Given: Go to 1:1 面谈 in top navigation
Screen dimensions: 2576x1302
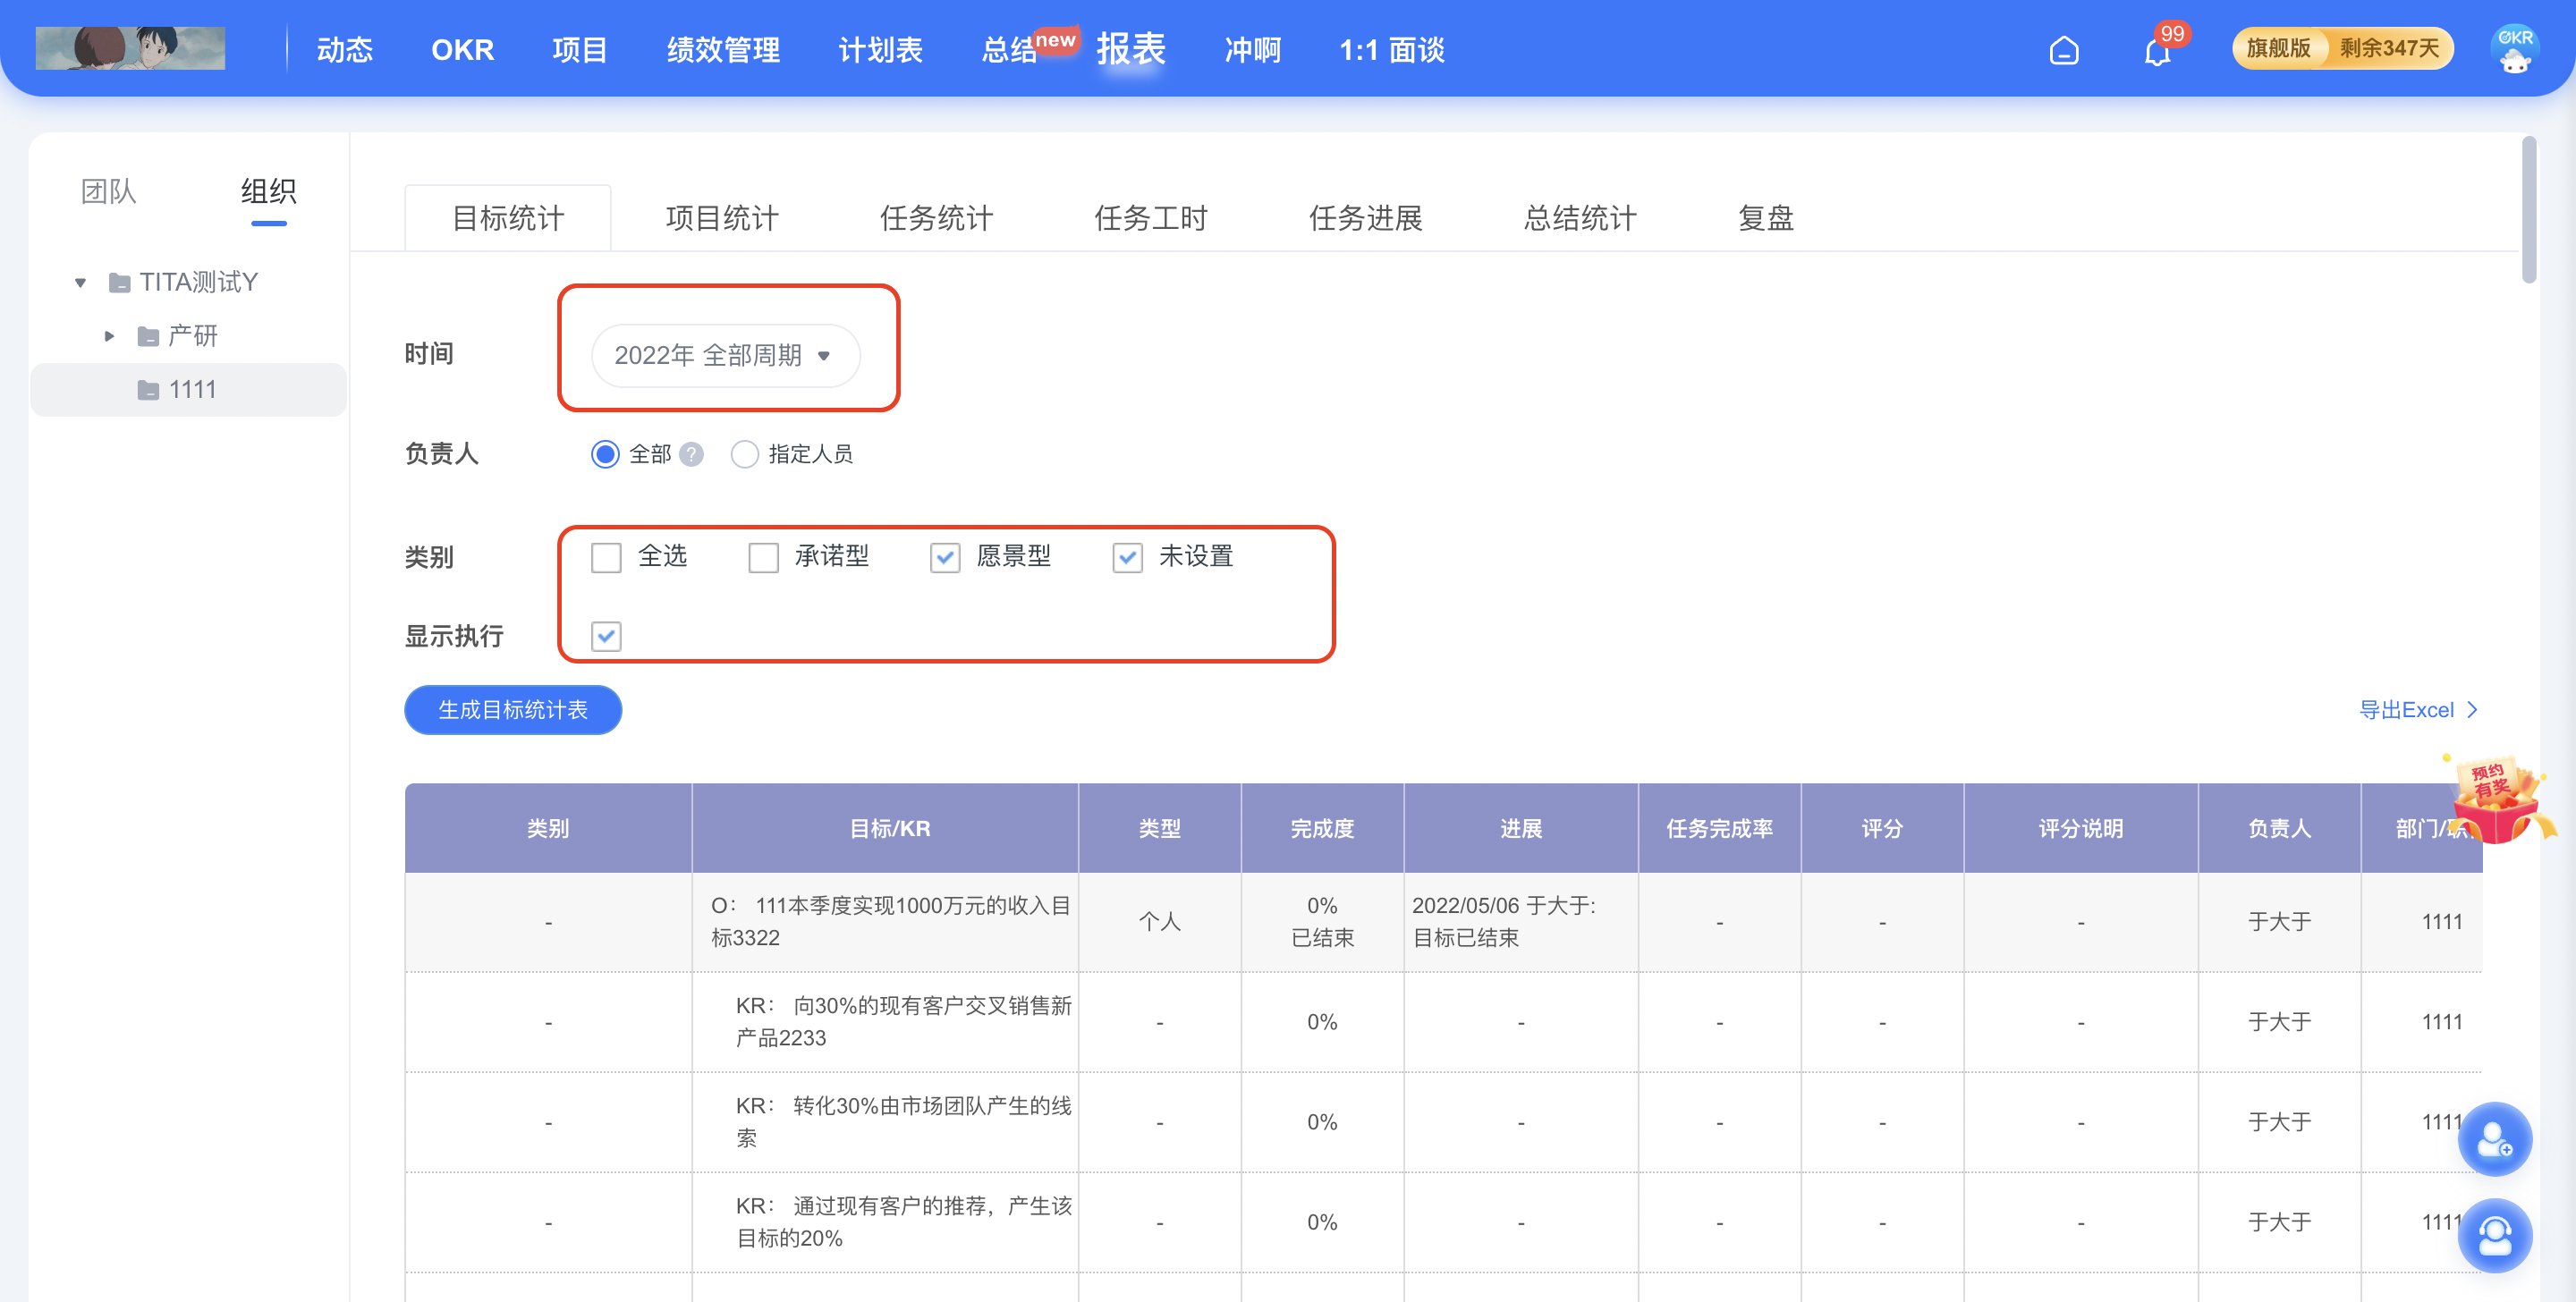Looking at the screenshot, I should point(1391,50).
